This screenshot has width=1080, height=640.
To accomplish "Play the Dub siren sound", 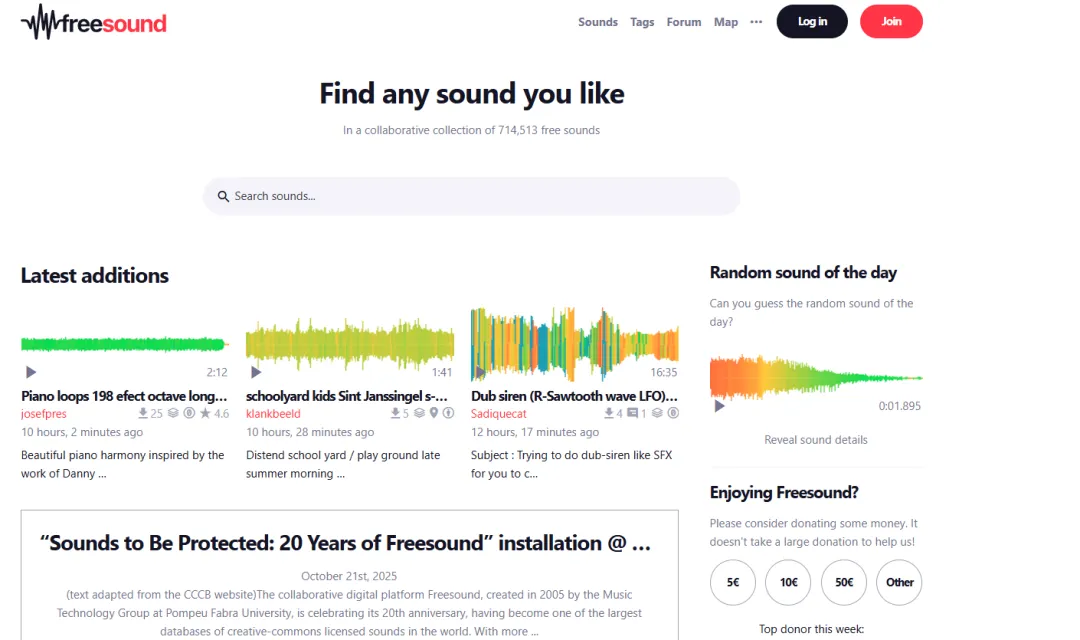I will click(480, 372).
